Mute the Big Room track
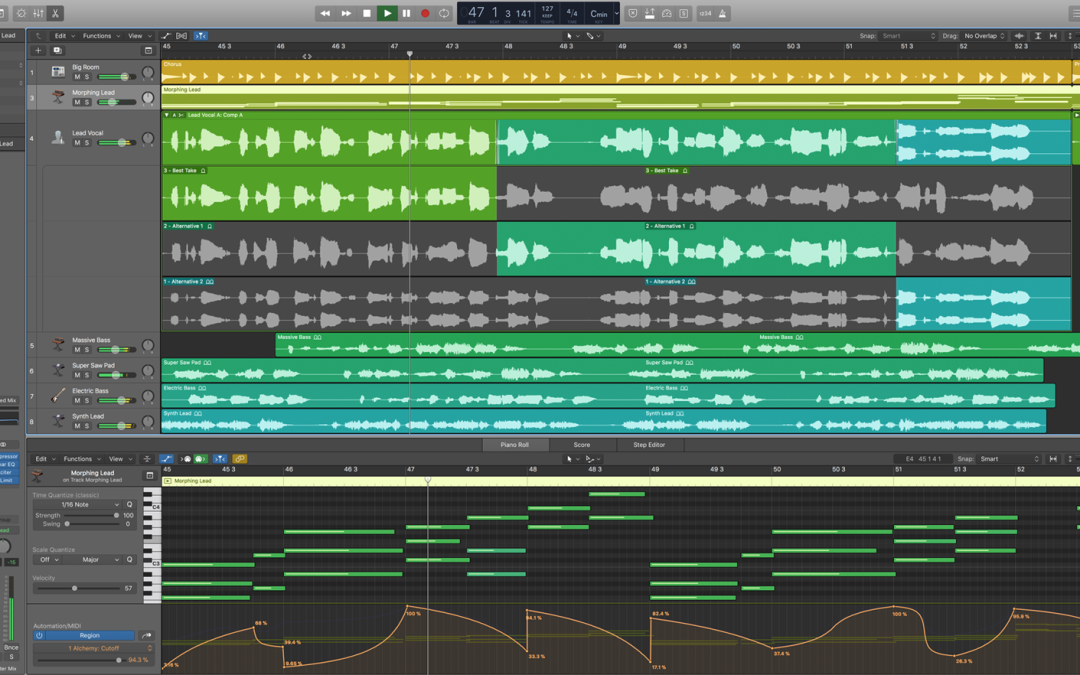This screenshot has height=675, width=1080. click(x=77, y=76)
